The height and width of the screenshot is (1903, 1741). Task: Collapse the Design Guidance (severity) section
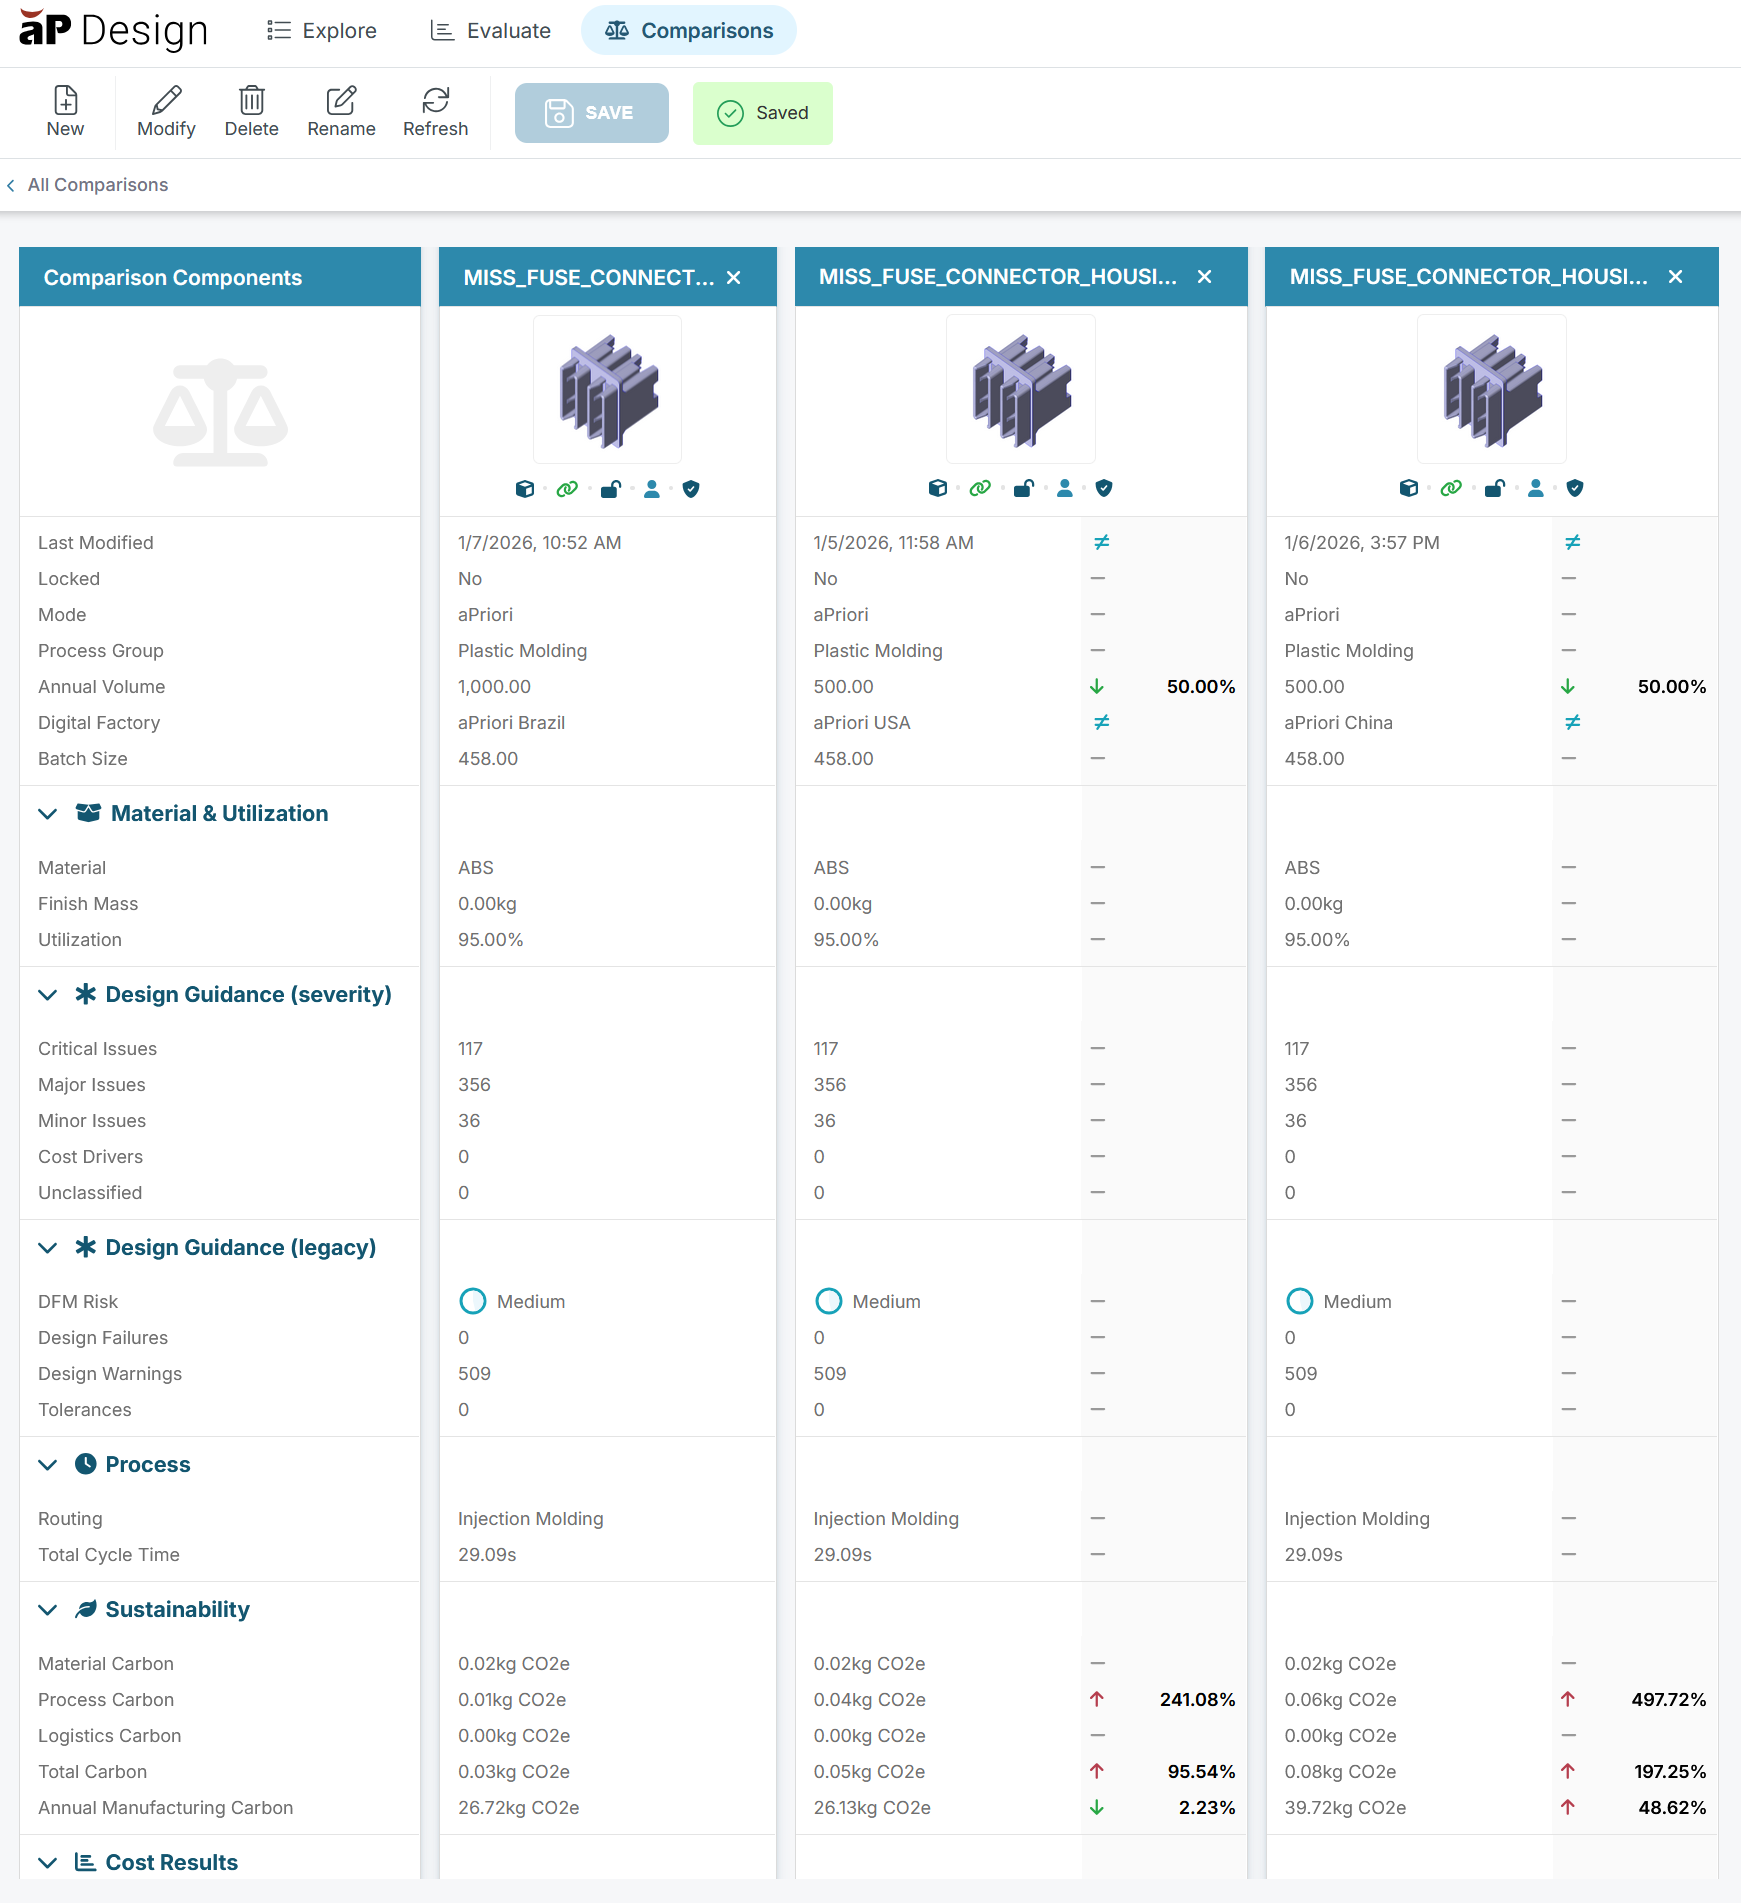point(47,995)
